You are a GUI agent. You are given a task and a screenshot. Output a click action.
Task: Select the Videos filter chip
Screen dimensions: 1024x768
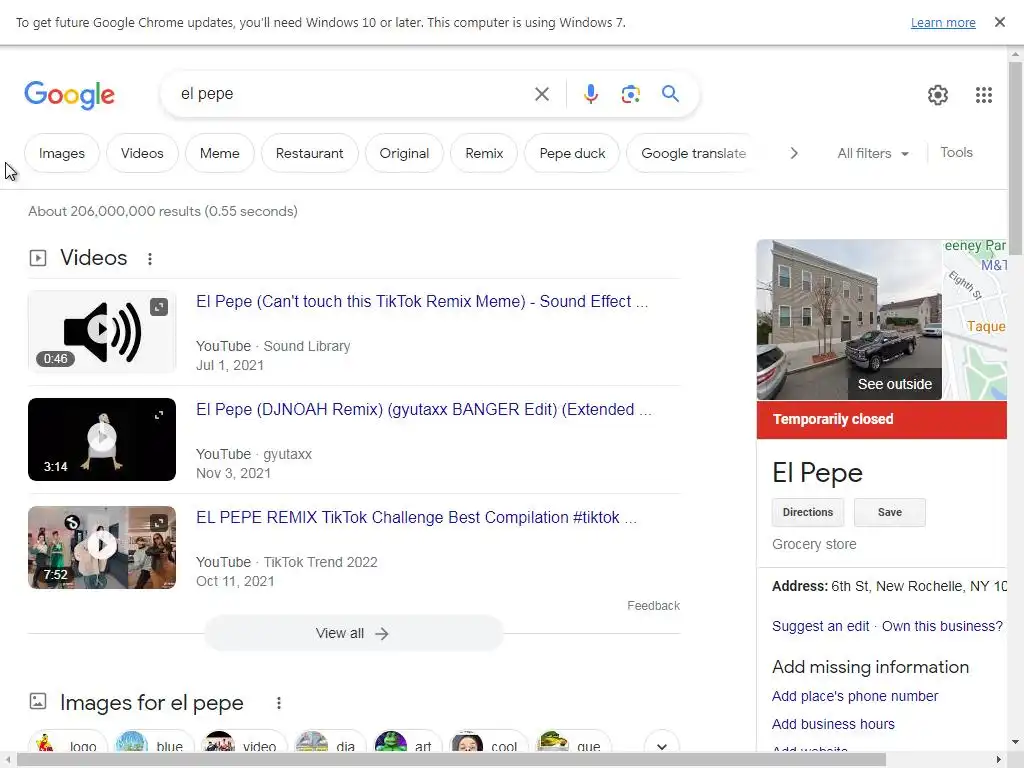(x=142, y=153)
